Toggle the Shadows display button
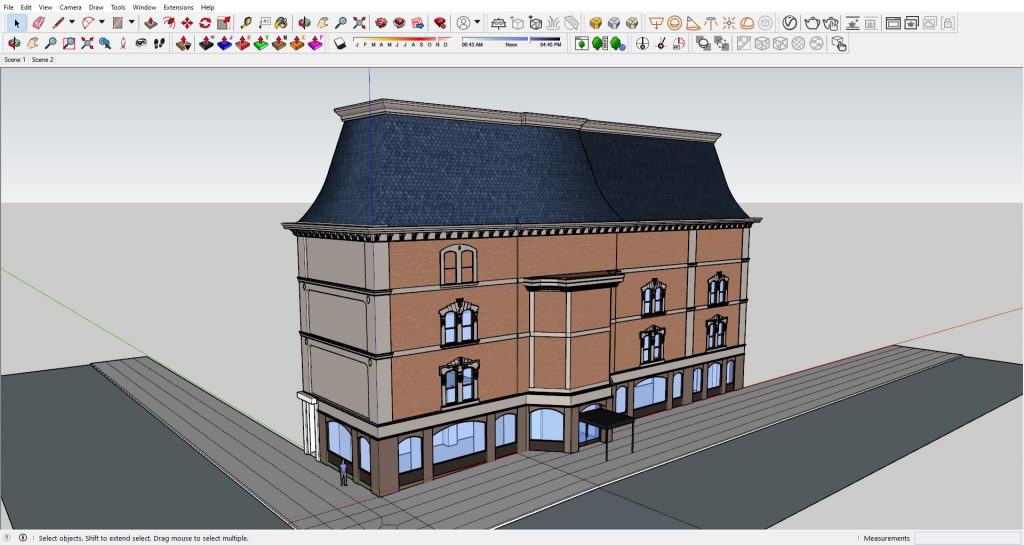 [x=340, y=43]
